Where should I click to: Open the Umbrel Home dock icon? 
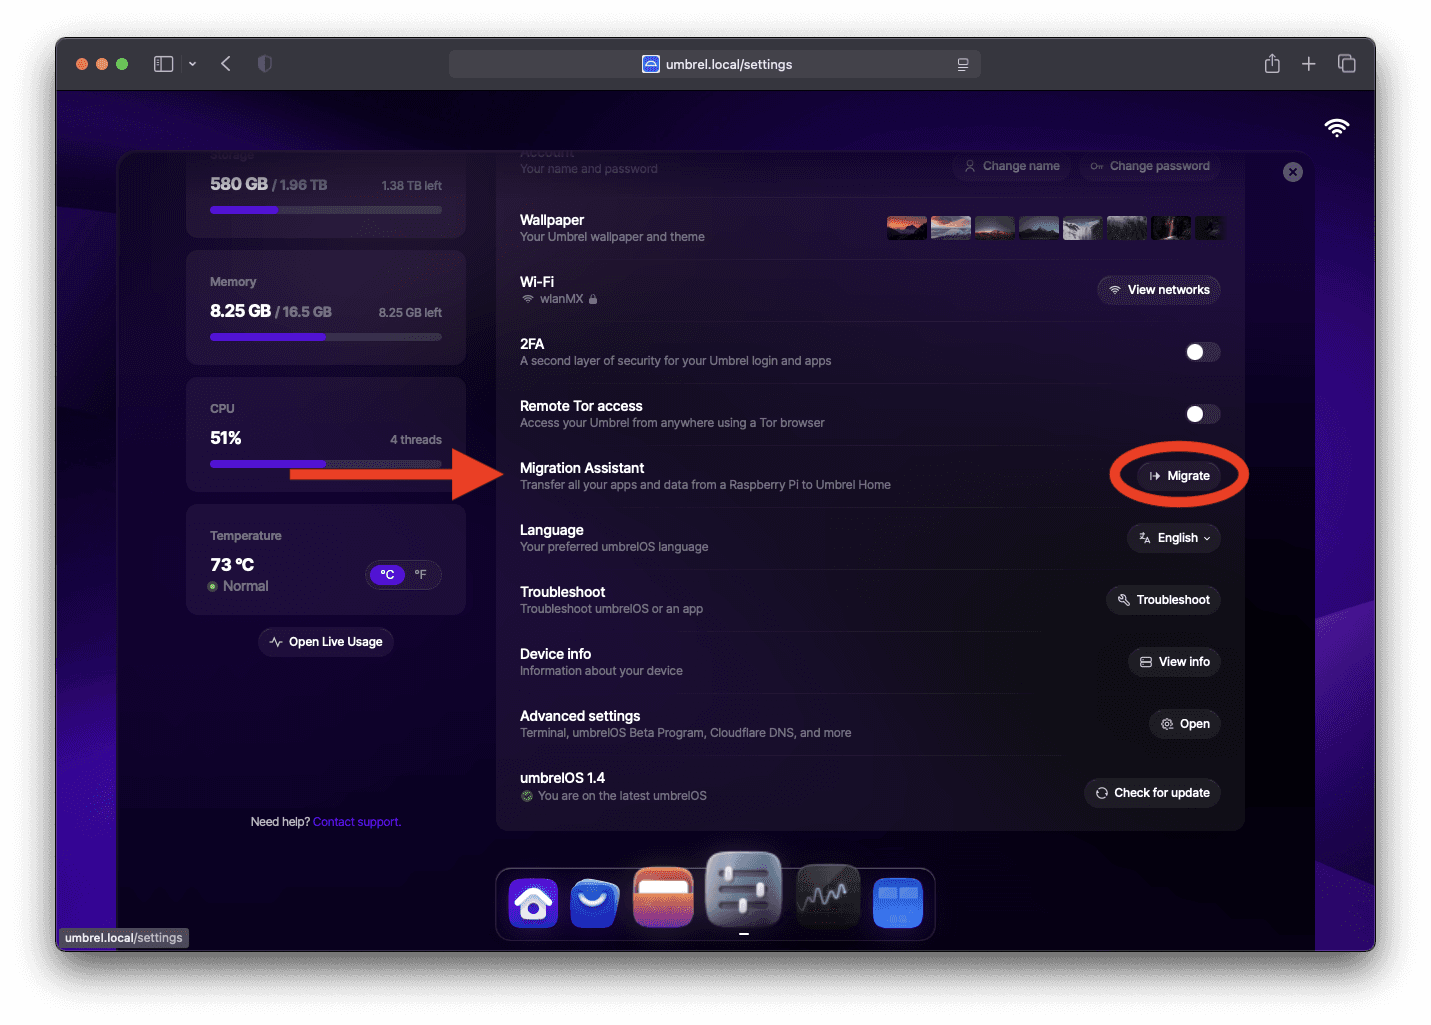(533, 902)
